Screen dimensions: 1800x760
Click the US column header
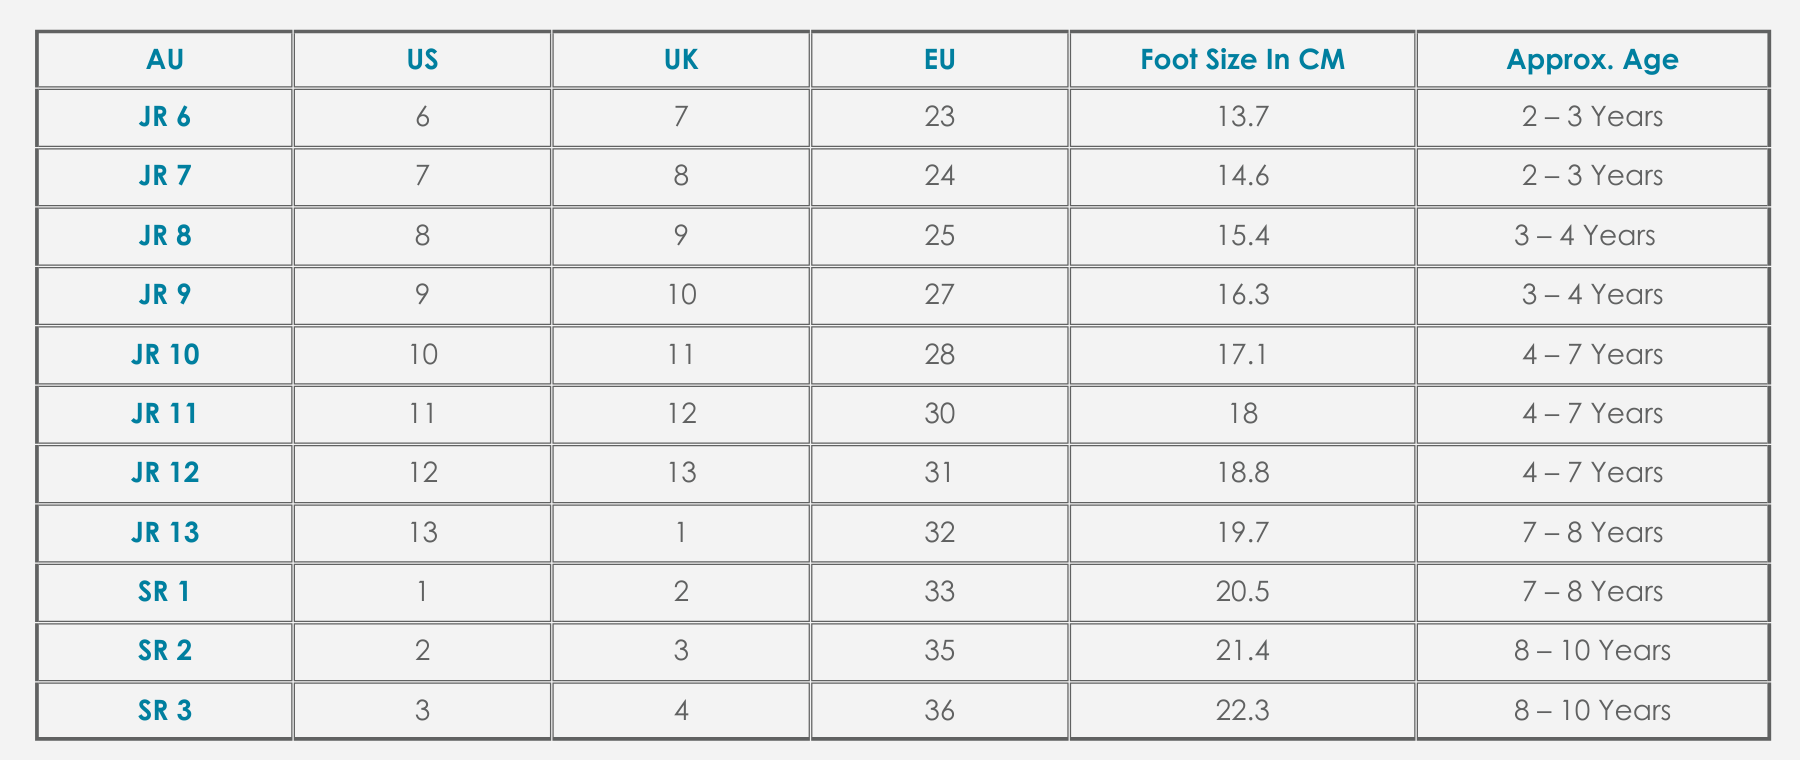pyautogui.click(x=422, y=60)
